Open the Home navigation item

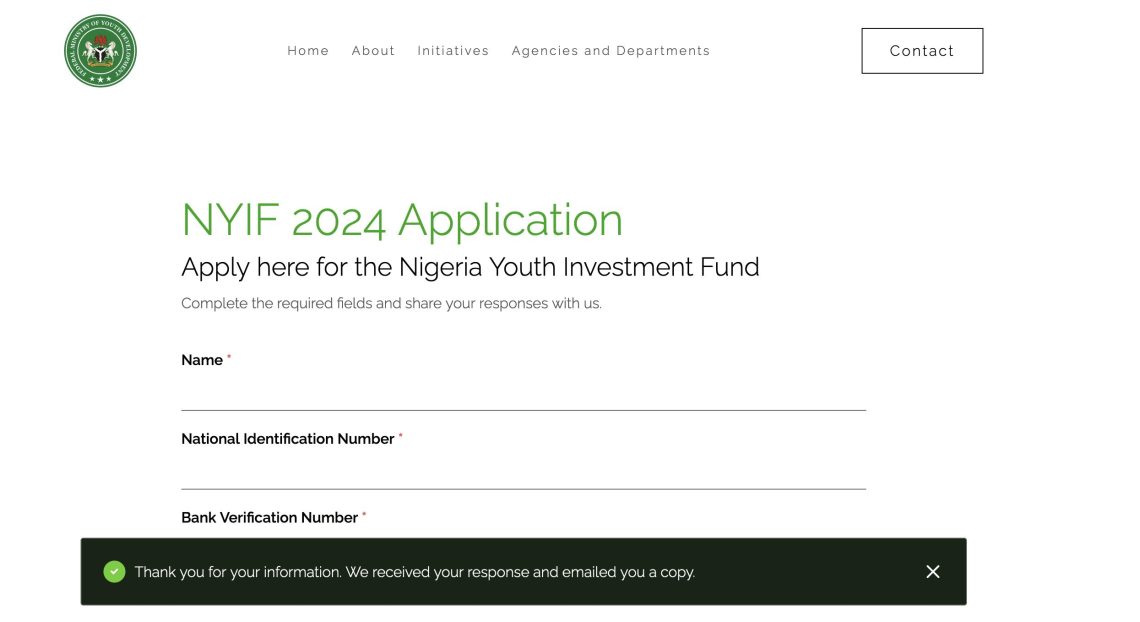point(308,50)
